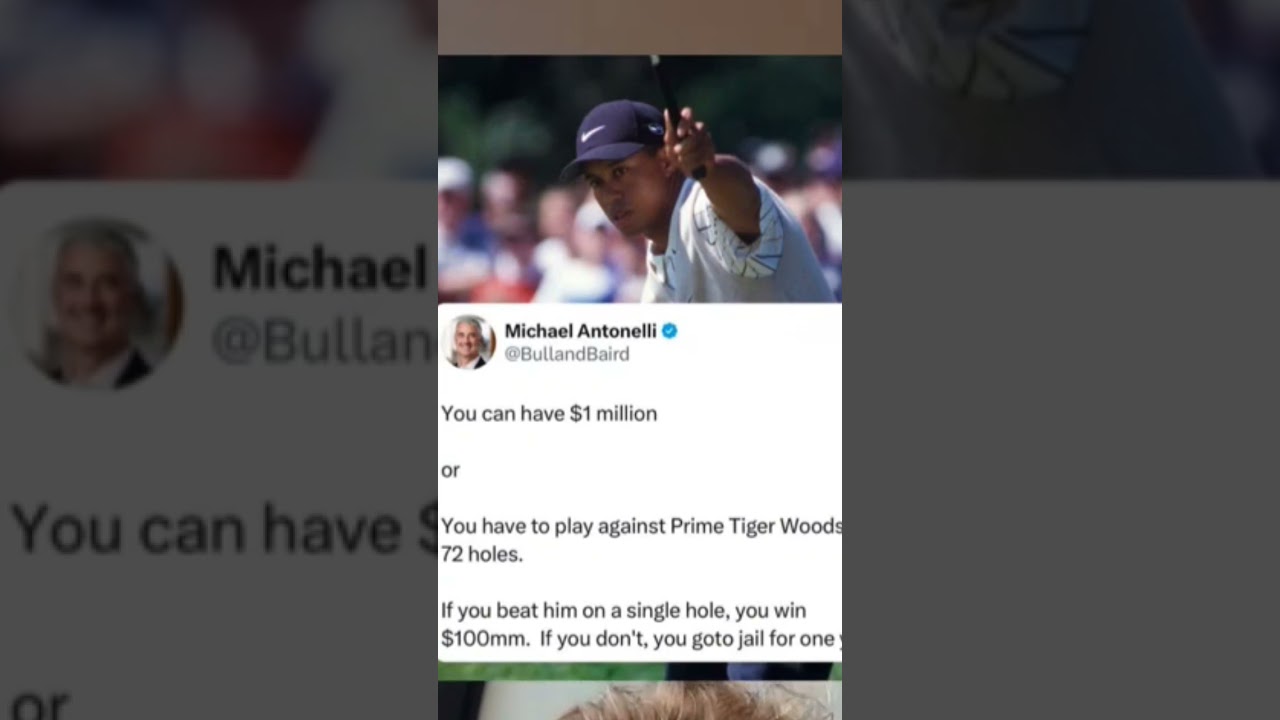The height and width of the screenshot is (720, 1280).
Task: Click Michael Antonelli's small profile avatar
Action: coord(469,342)
